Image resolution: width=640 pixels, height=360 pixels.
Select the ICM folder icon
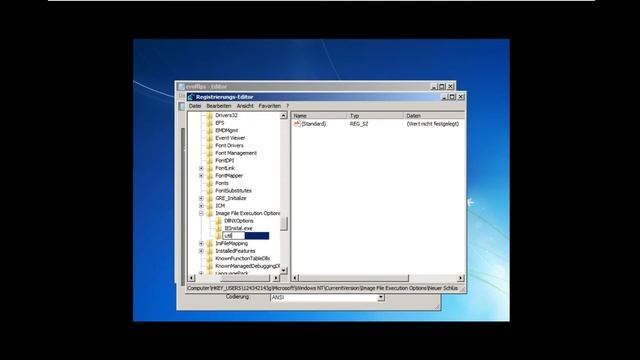209,206
